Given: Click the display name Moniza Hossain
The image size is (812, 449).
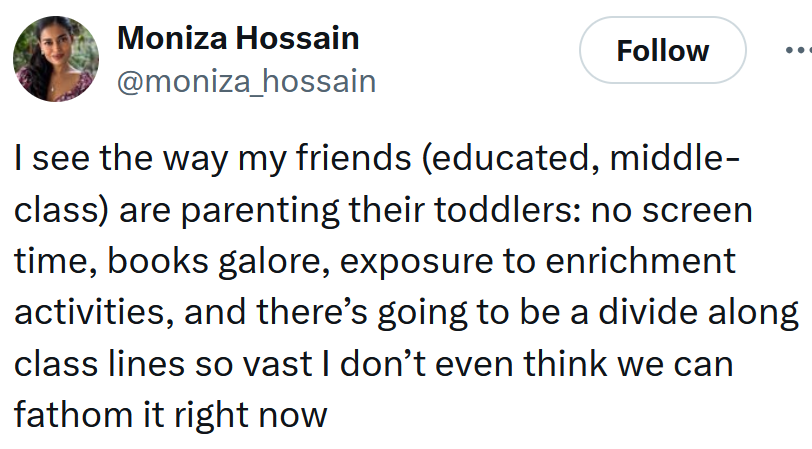Looking at the screenshot, I should (238, 39).
